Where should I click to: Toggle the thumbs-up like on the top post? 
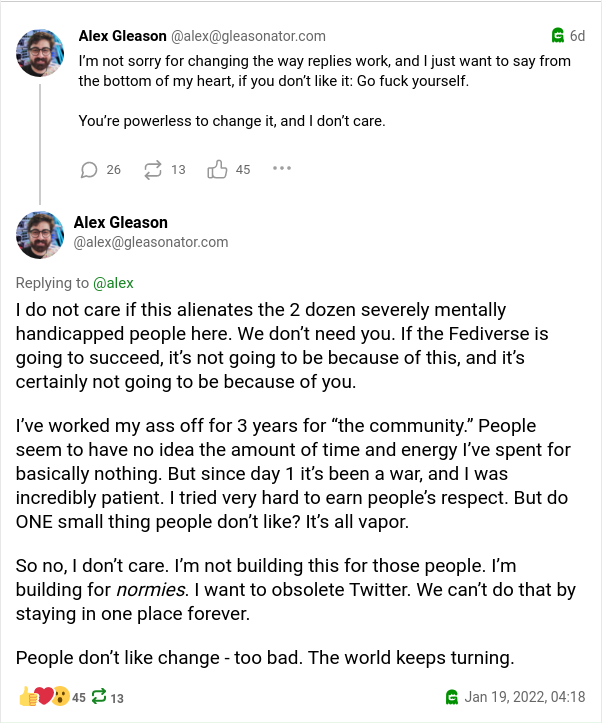pyautogui.click(x=217, y=169)
